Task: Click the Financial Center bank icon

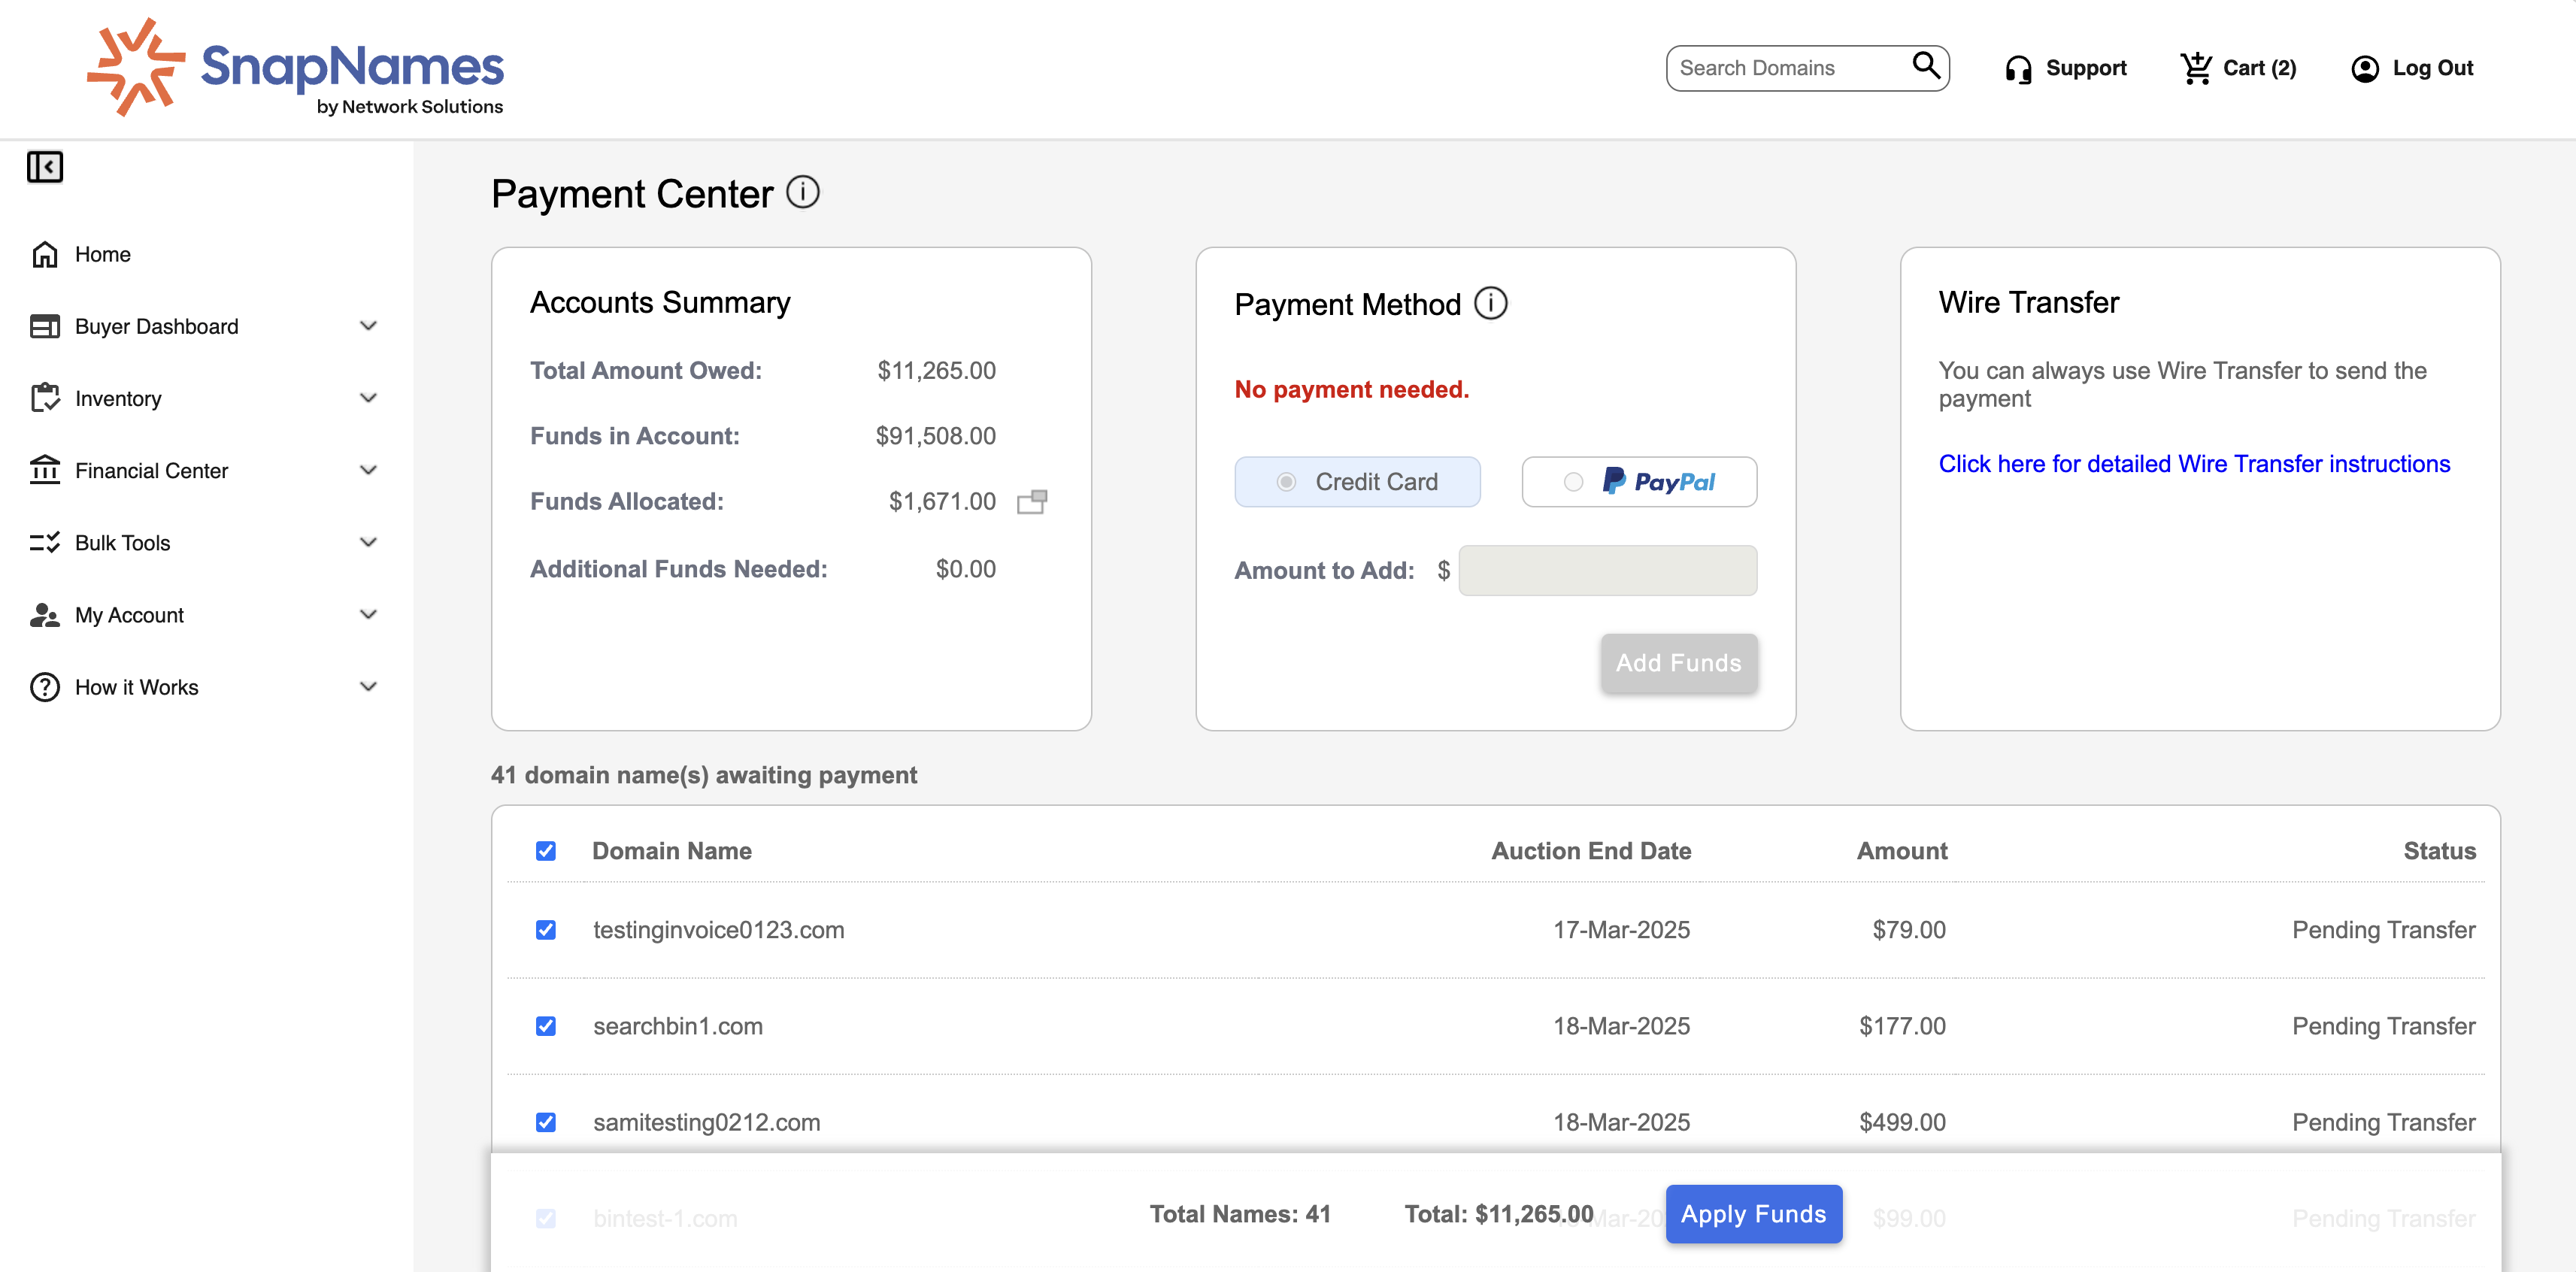Action: tap(45, 470)
